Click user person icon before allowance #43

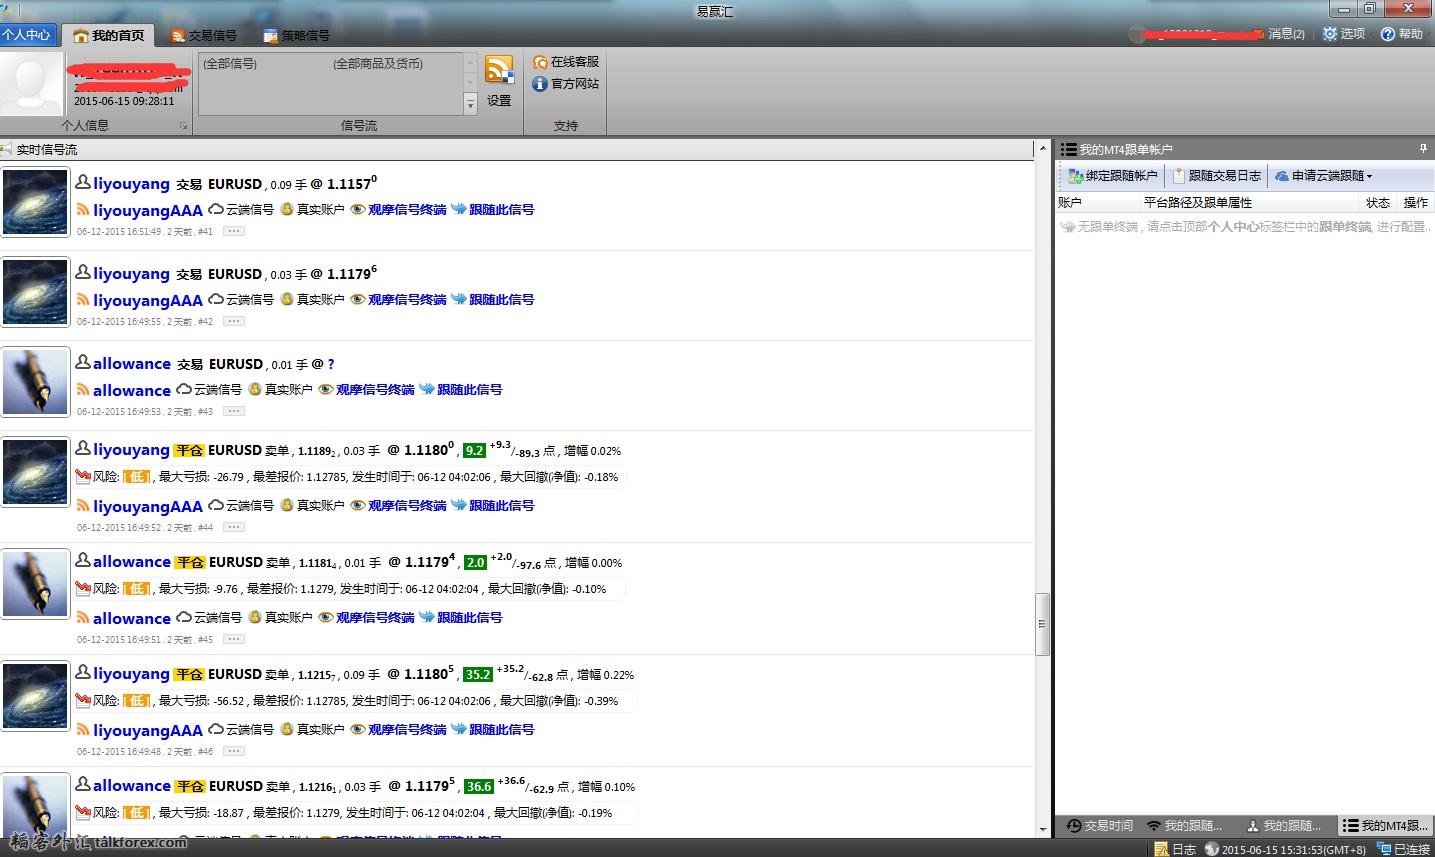click(83, 363)
